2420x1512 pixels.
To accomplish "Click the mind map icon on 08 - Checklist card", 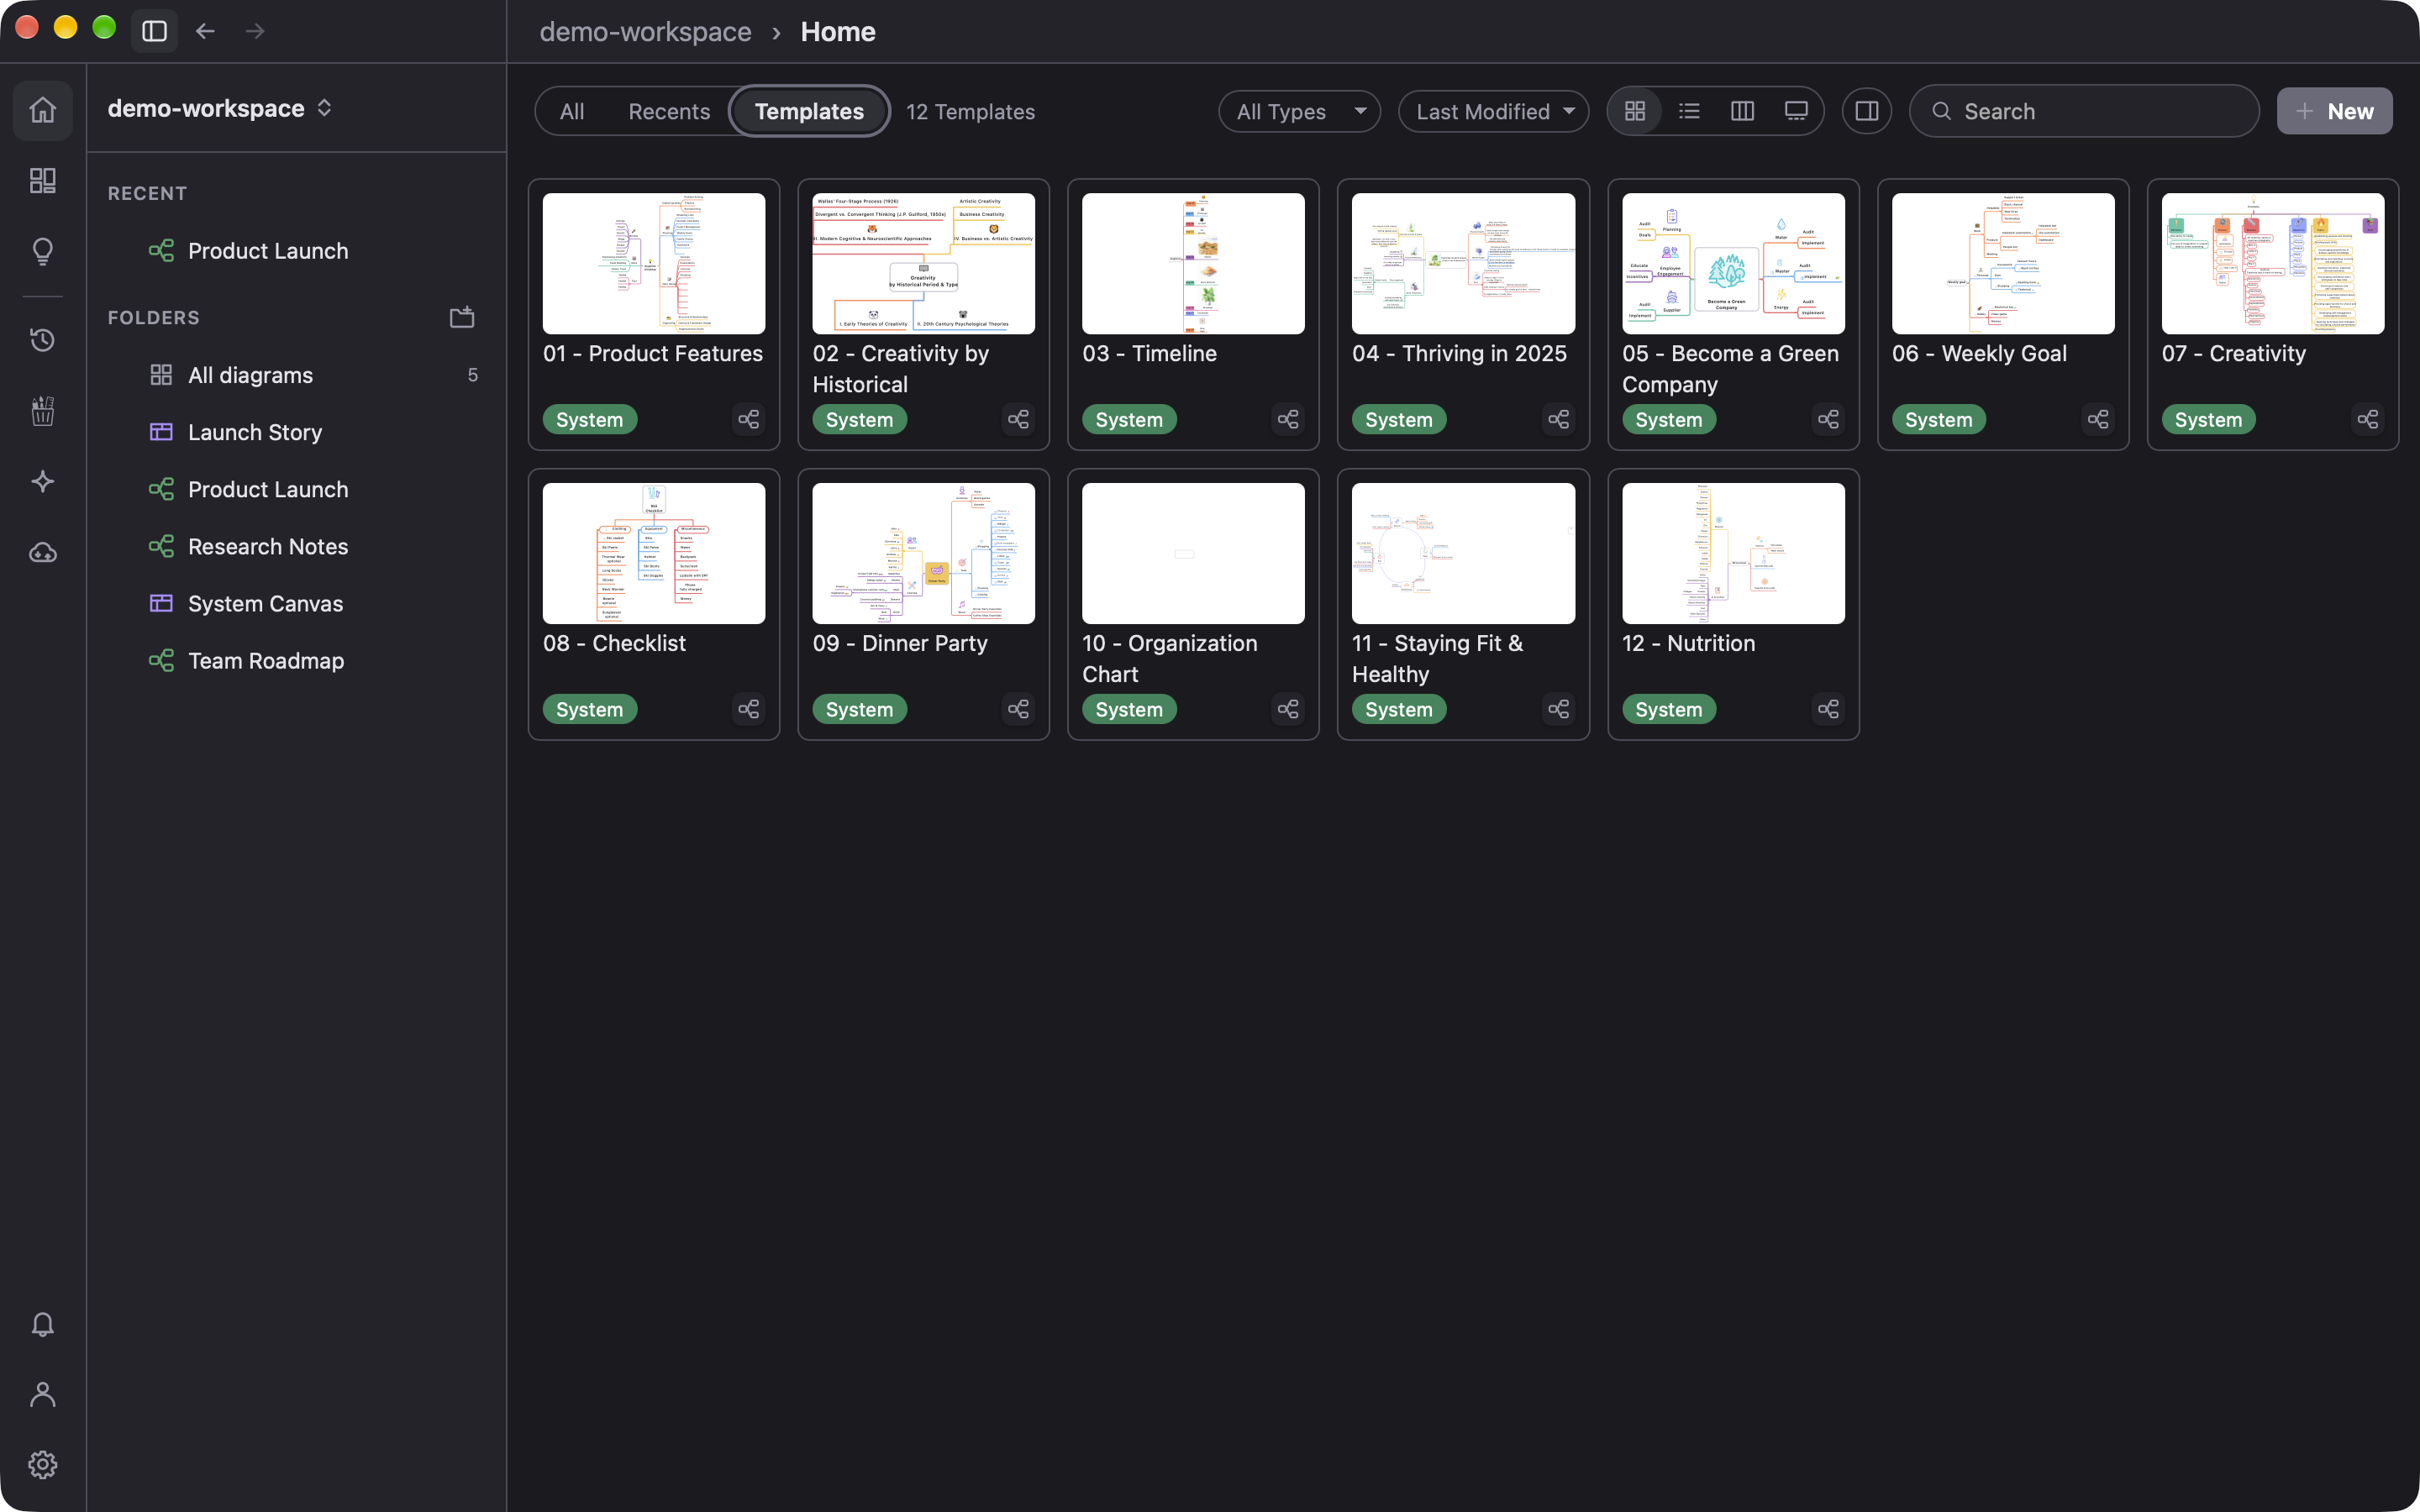I will pos(749,709).
